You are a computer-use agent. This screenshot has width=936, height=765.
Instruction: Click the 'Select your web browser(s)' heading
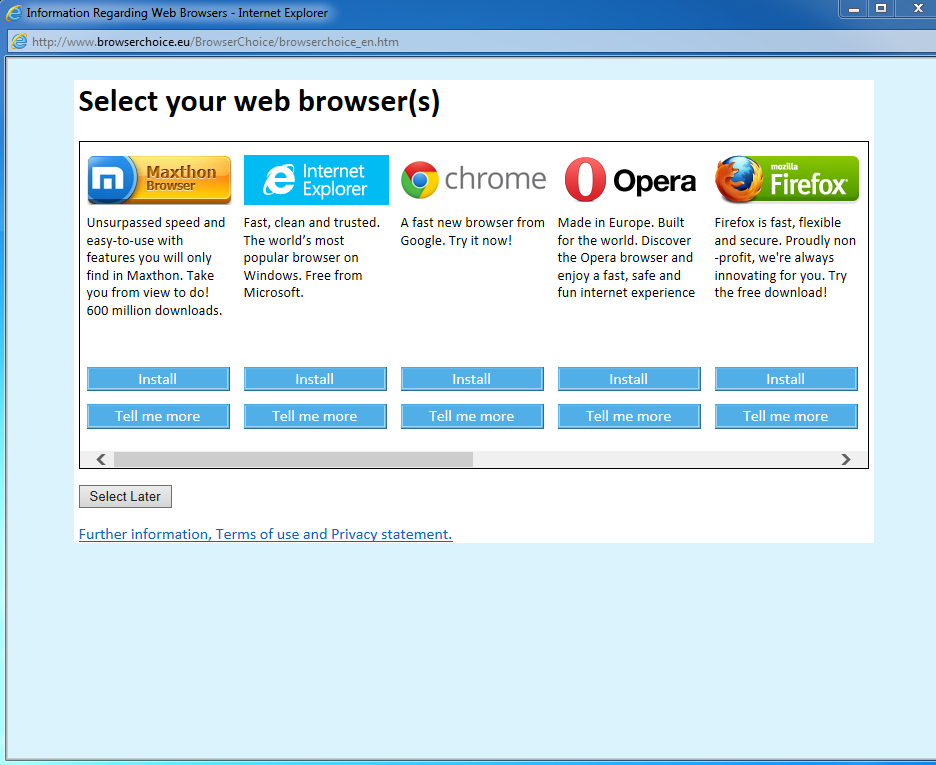click(260, 101)
